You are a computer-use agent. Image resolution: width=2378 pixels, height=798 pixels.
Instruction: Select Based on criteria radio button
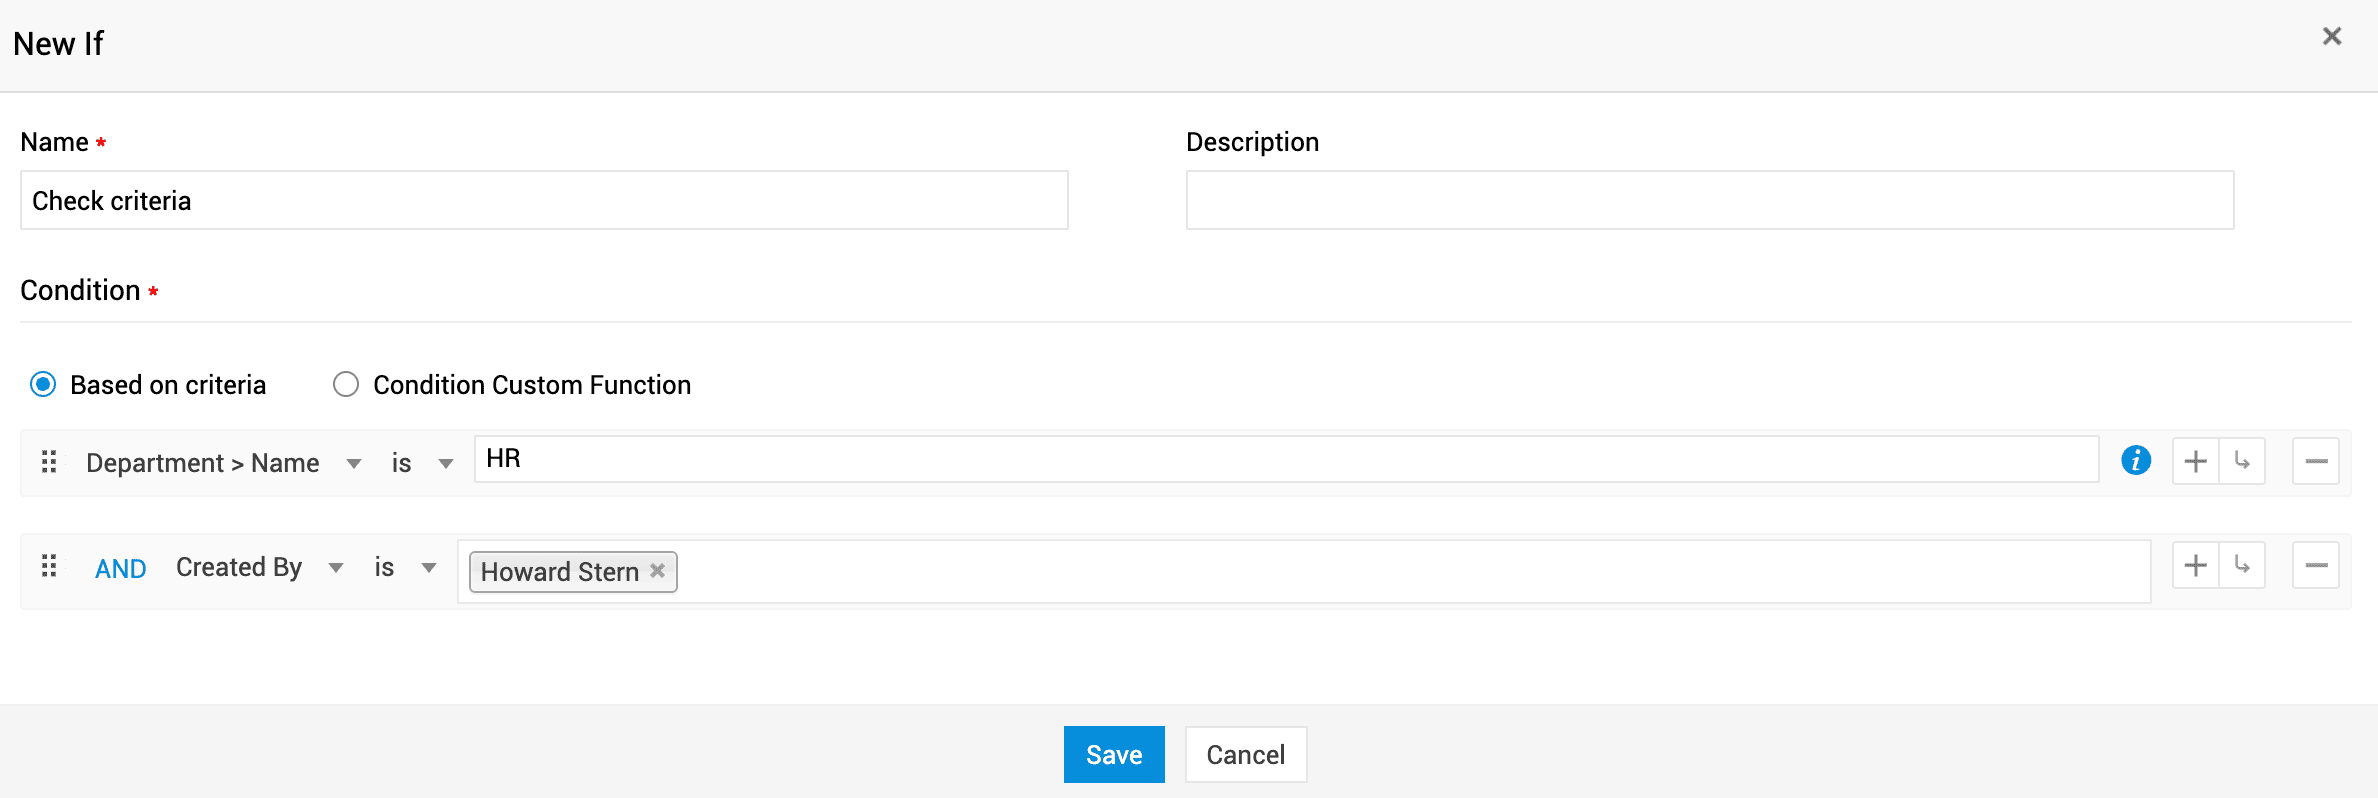tap(43, 385)
